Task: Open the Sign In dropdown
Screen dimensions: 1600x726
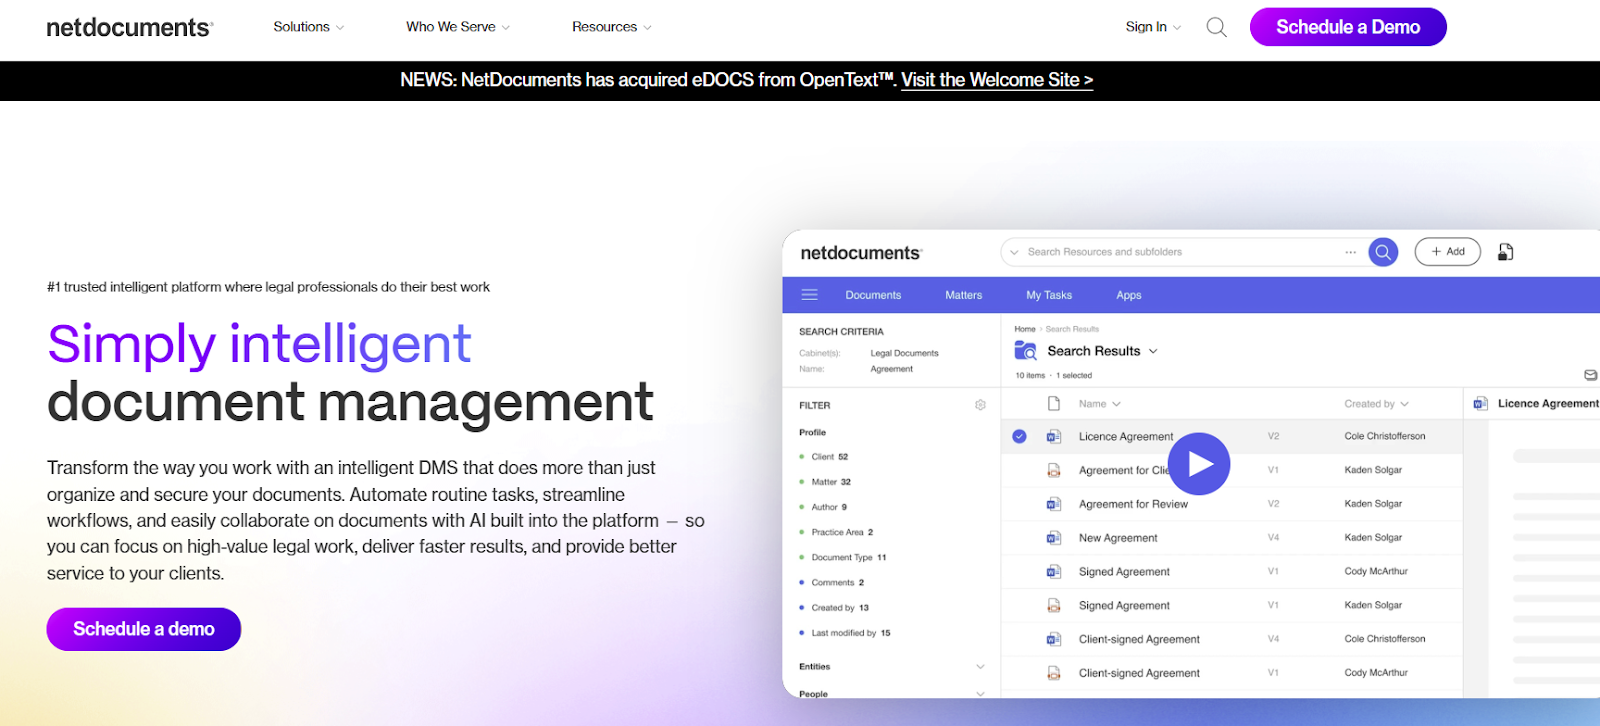Action: pyautogui.click(x=1153, y=27)
